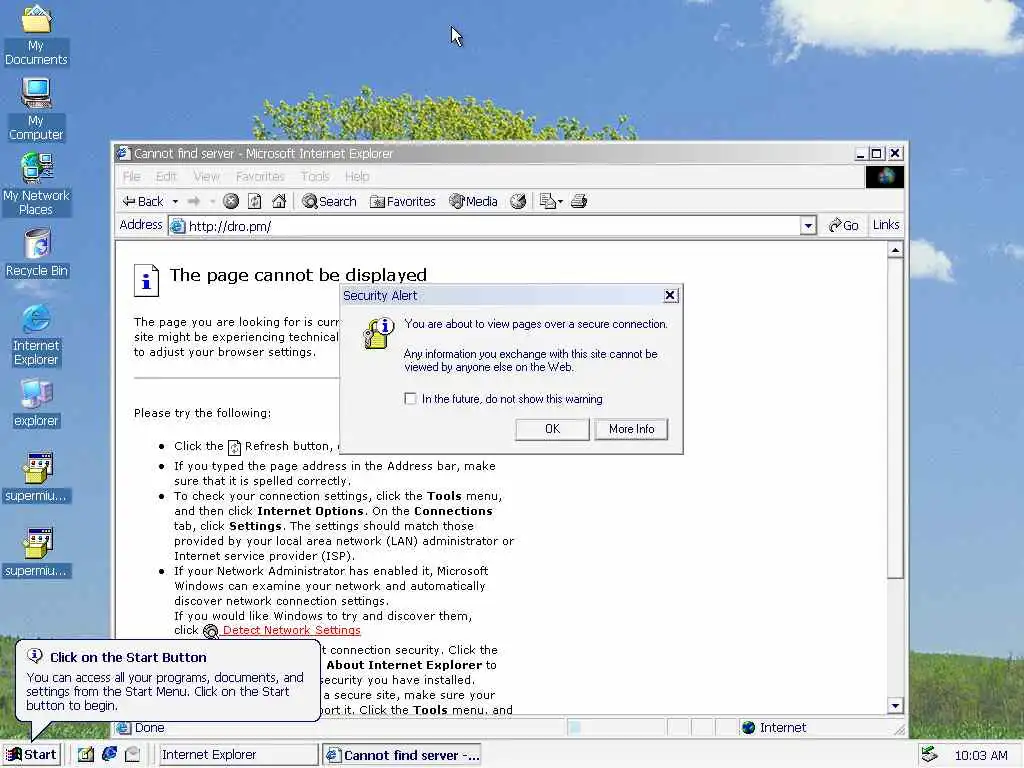Open the File menu

[x=131, y=176]
